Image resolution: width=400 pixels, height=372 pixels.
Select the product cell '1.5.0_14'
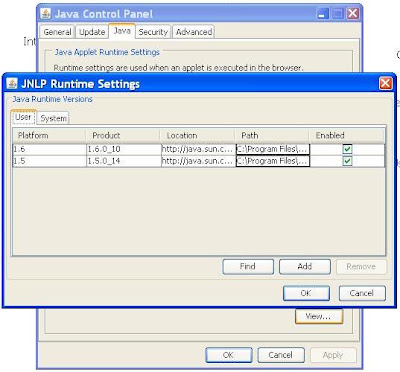click(124, 161)
